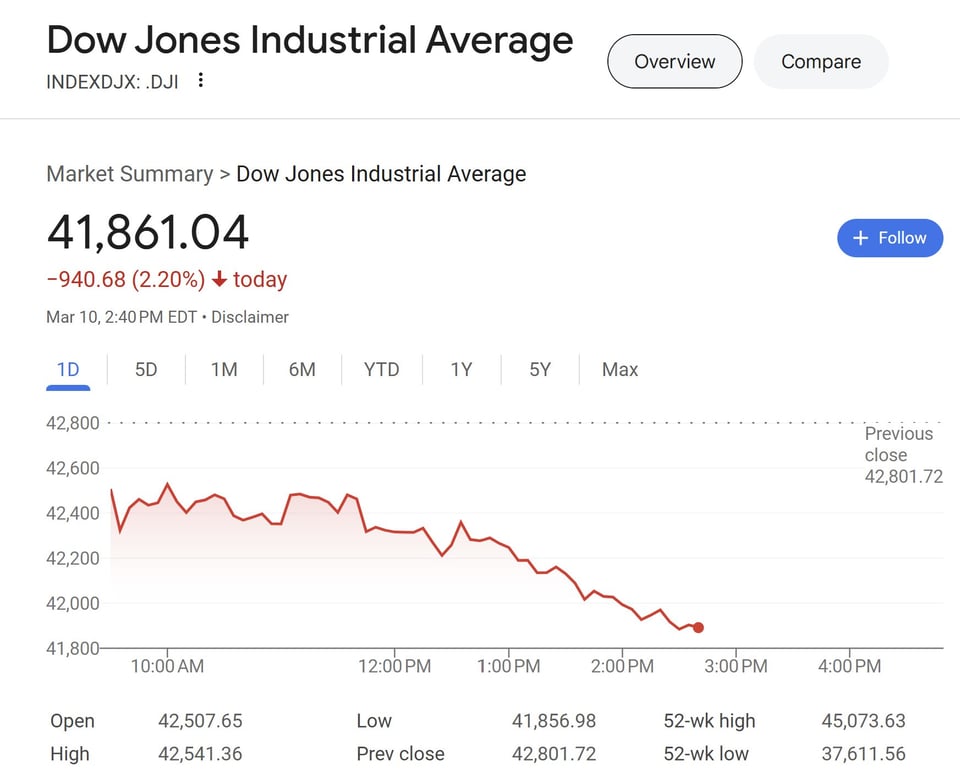Switch to the YTD chart range
Viewport: 960px width, 778px height.
[x=381, y=369]
